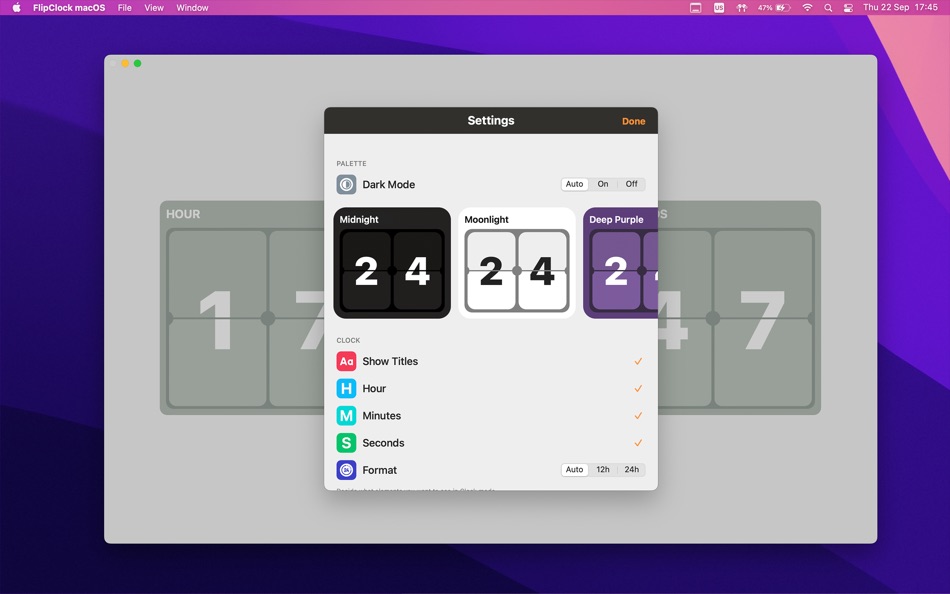Set Dark Mode to On
Image resolution: width=950 pixels, height=594 pixels.
click(x=603, y=184)
